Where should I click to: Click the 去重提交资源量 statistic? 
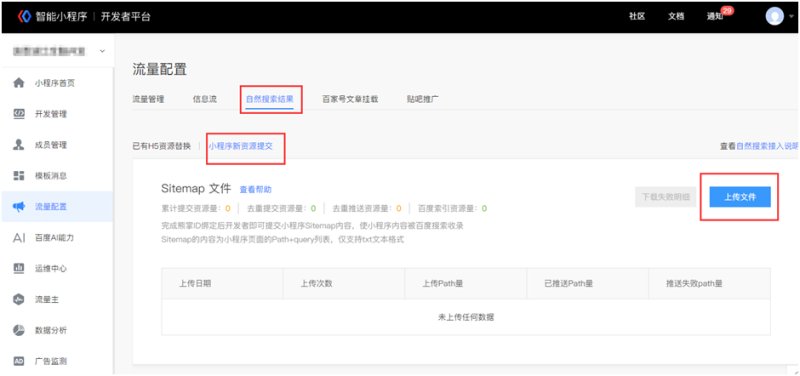(282, 209)
